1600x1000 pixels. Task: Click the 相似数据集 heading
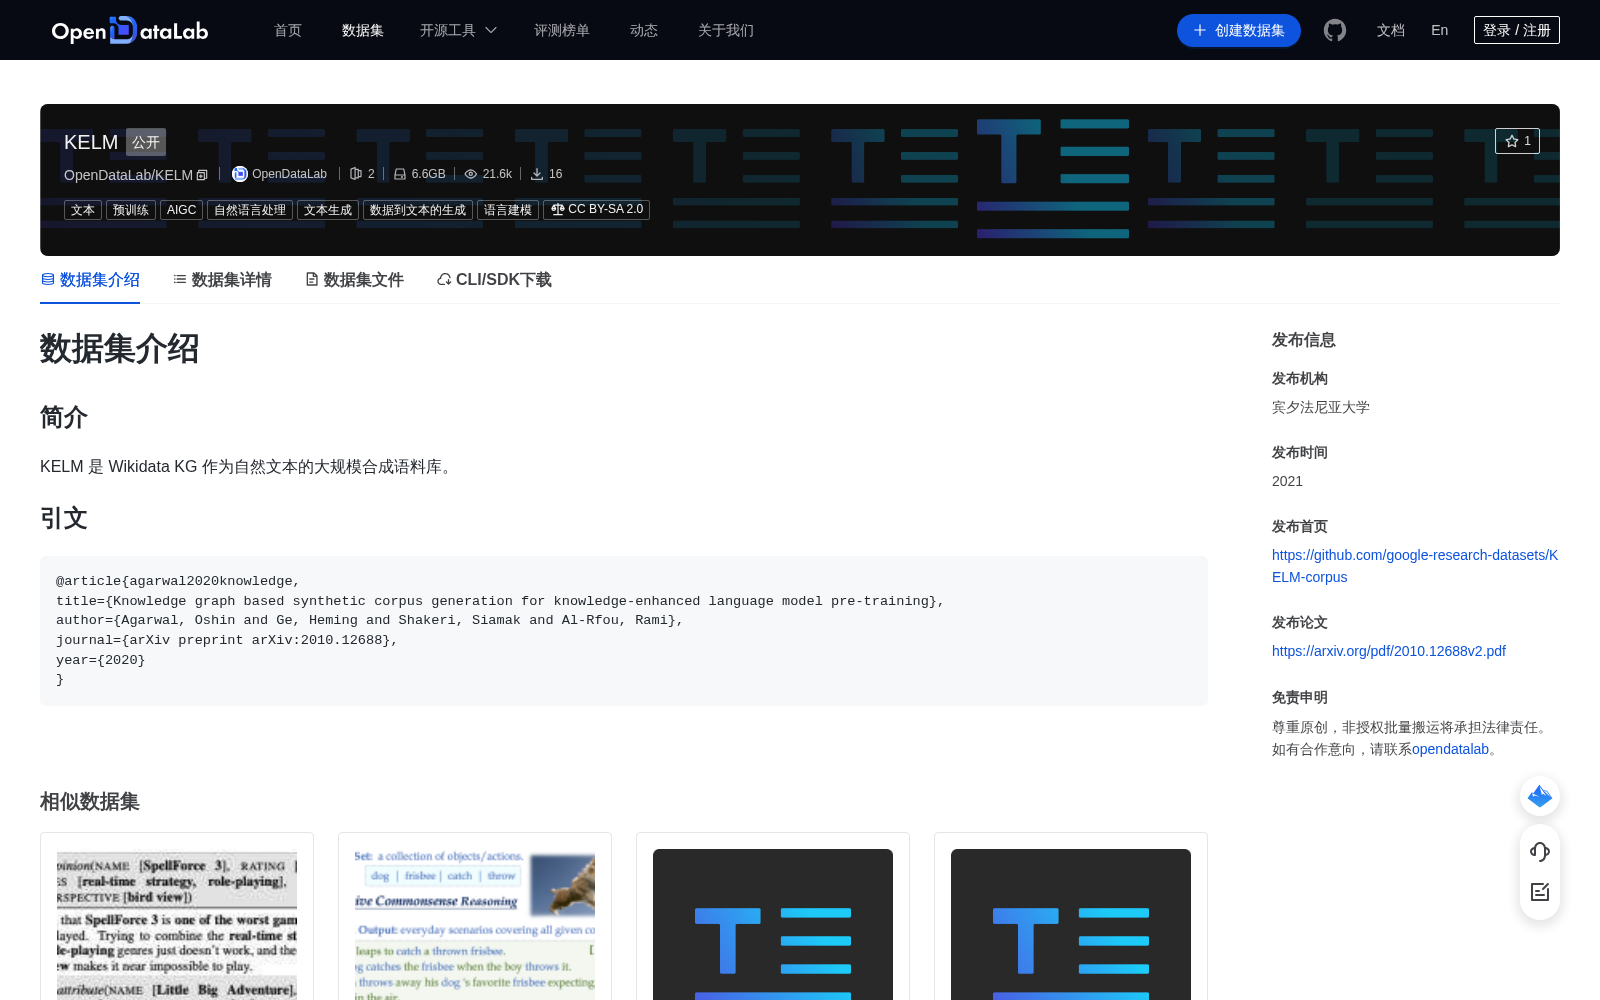coord(90,802)
